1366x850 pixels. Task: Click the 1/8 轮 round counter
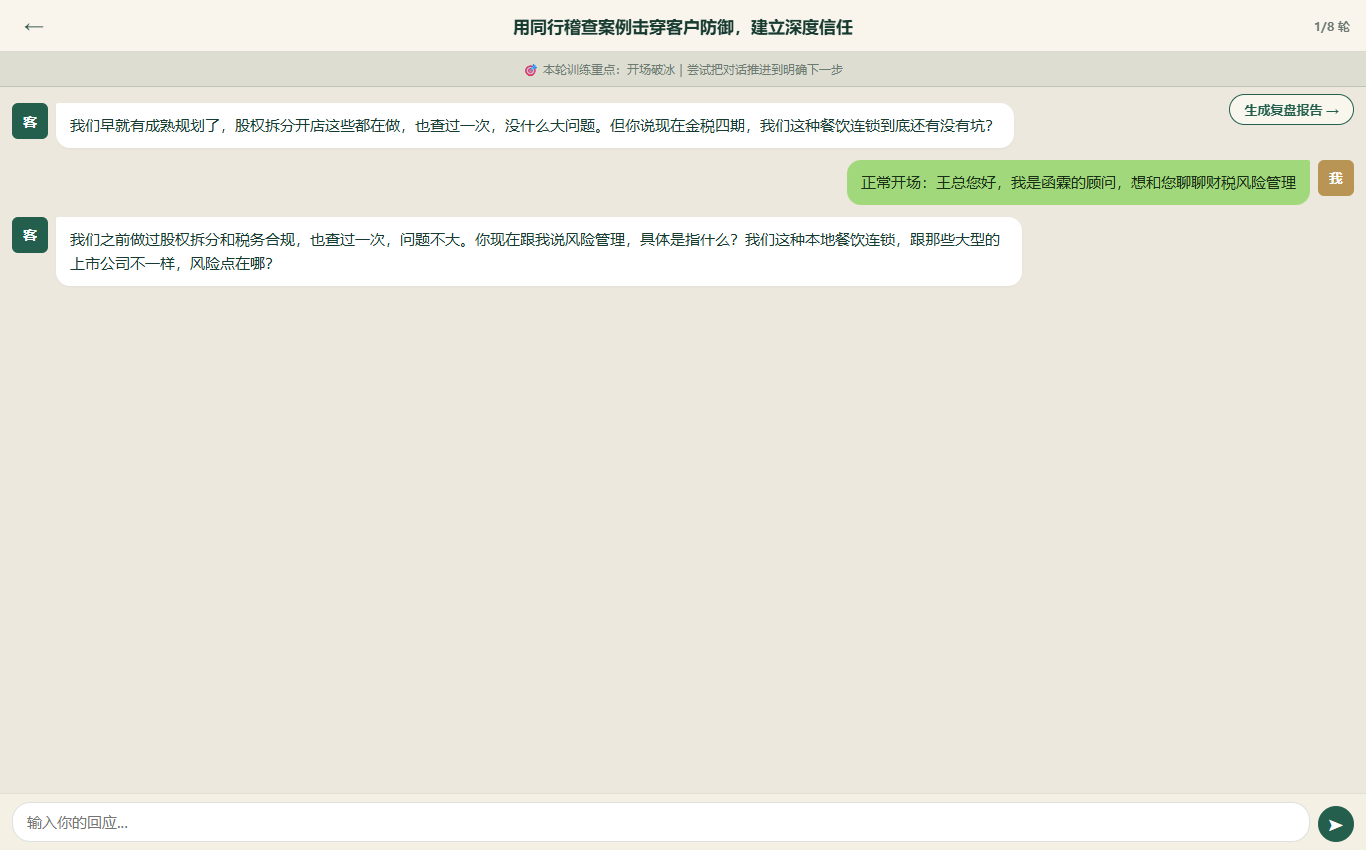pos(1331,27)
